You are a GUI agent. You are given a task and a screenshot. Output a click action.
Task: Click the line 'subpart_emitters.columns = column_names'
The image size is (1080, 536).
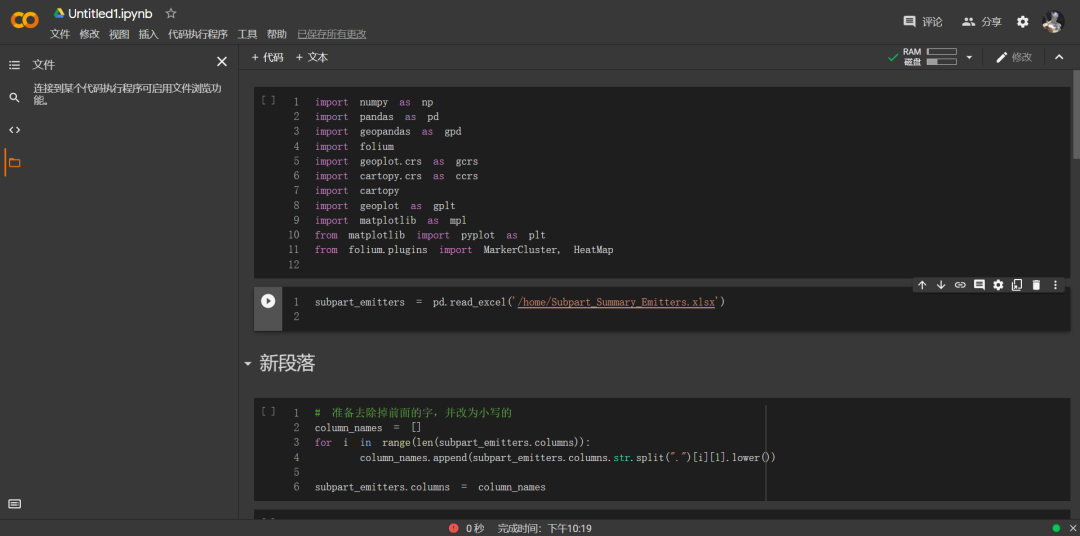(430, 487)
